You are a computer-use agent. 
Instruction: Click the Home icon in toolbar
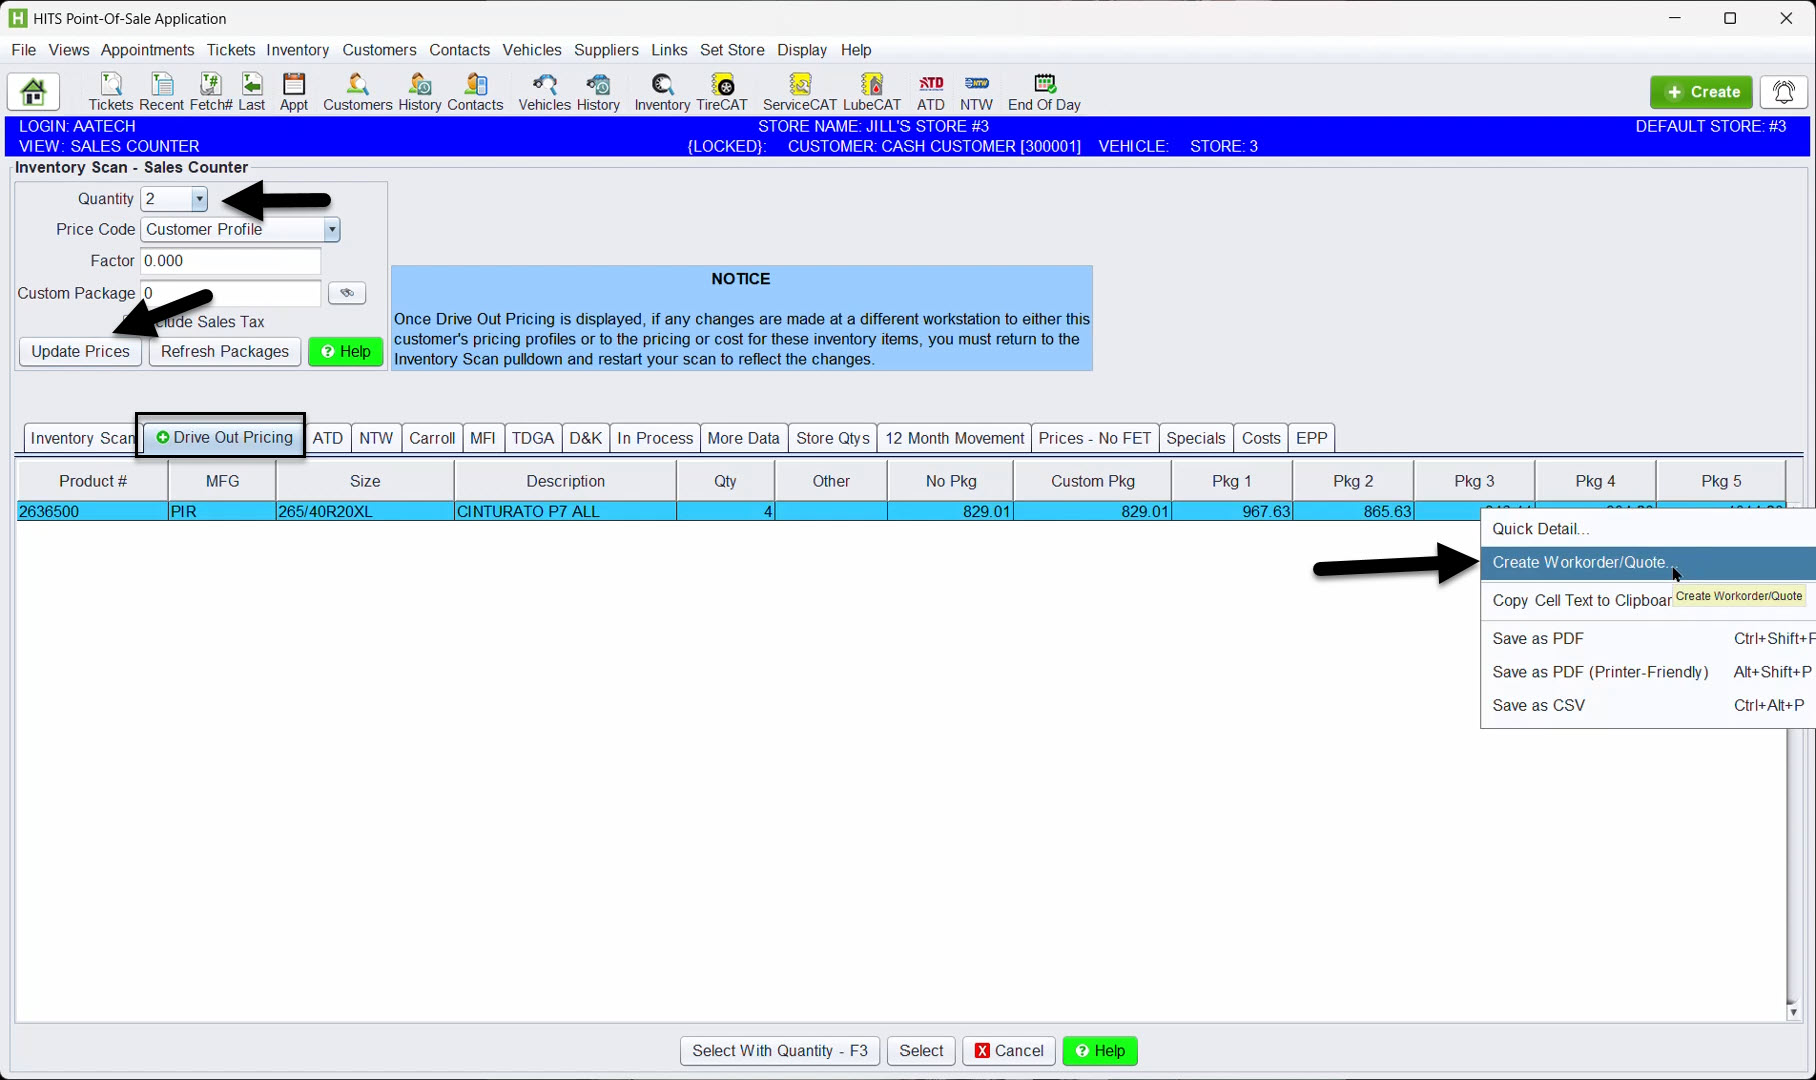(33, 92)
